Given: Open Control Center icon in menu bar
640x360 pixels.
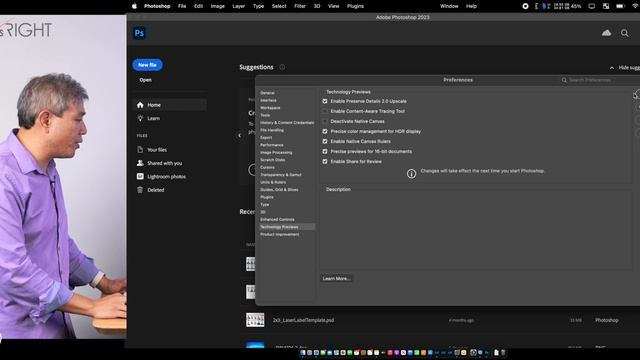Looking at the screenshot, I should (x=606, y=6).
